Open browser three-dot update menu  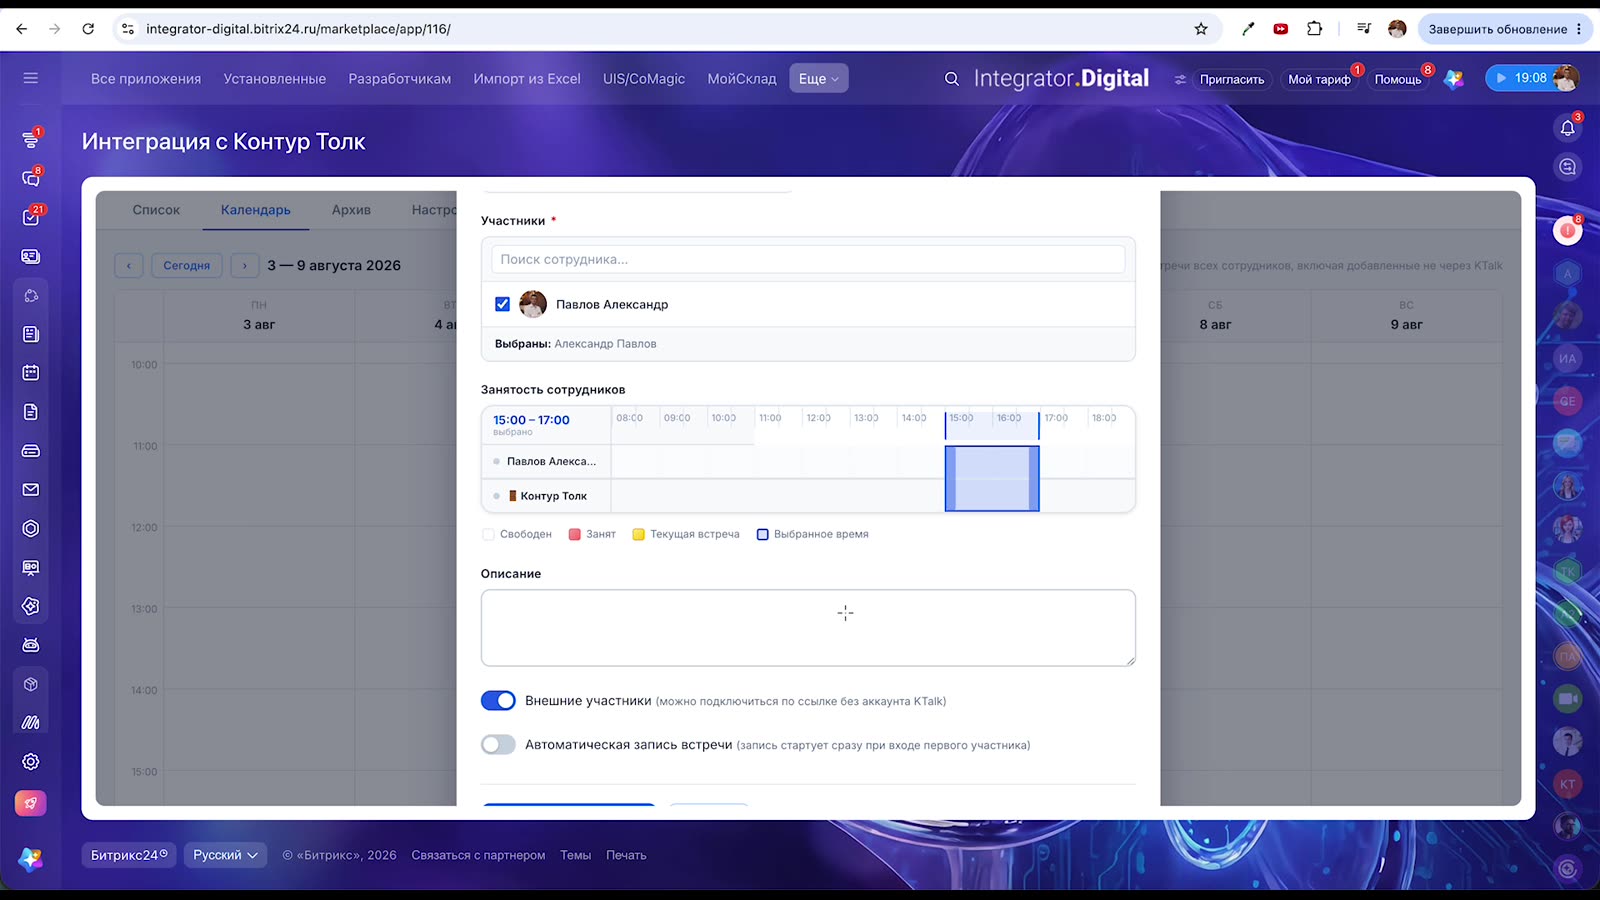tap(1579, 29)
